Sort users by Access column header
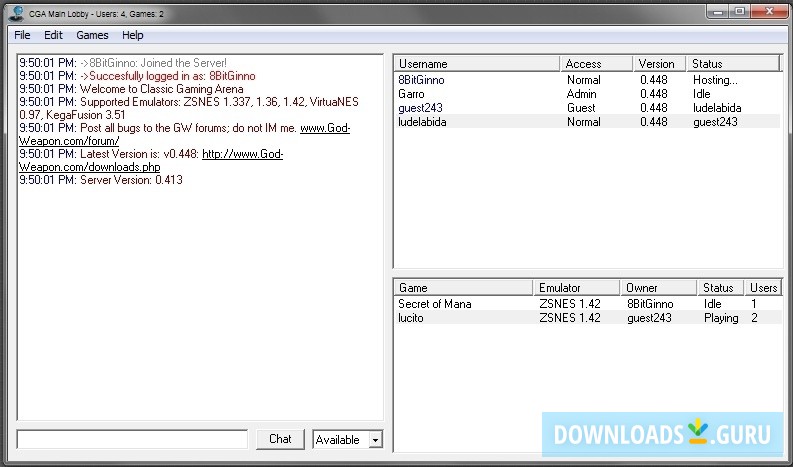This screenshot has width=793, height=467. point(597,64)
